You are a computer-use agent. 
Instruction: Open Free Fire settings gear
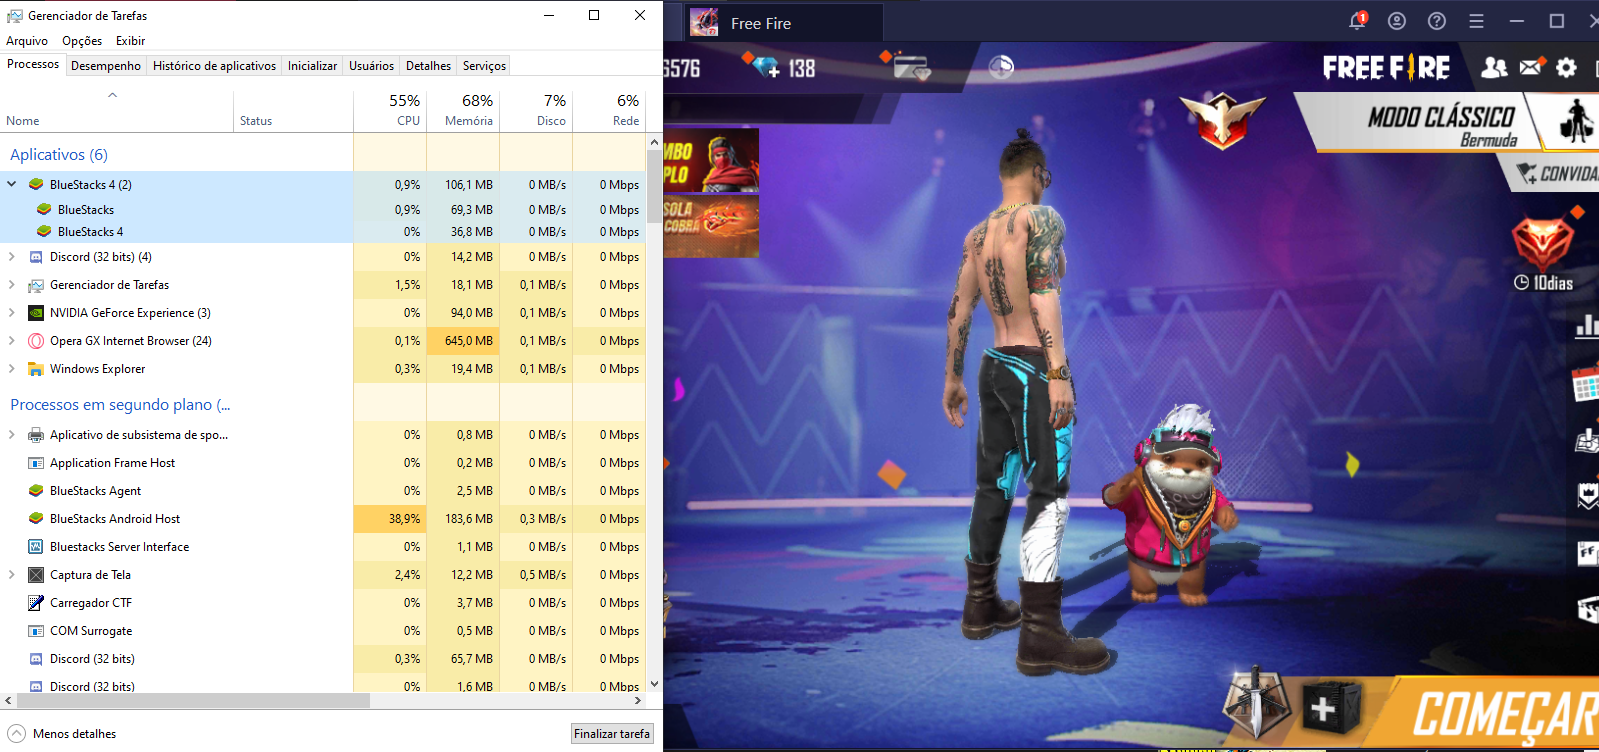(x=1567, y=67)
